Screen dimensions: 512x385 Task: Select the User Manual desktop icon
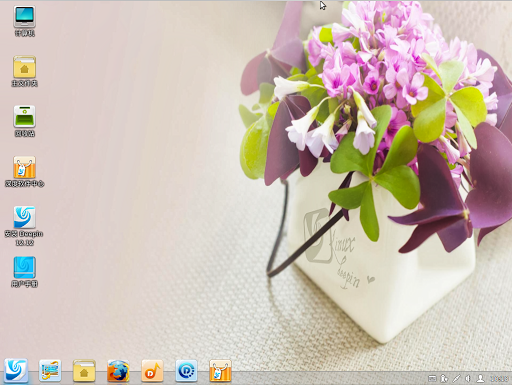pos(24,272)
